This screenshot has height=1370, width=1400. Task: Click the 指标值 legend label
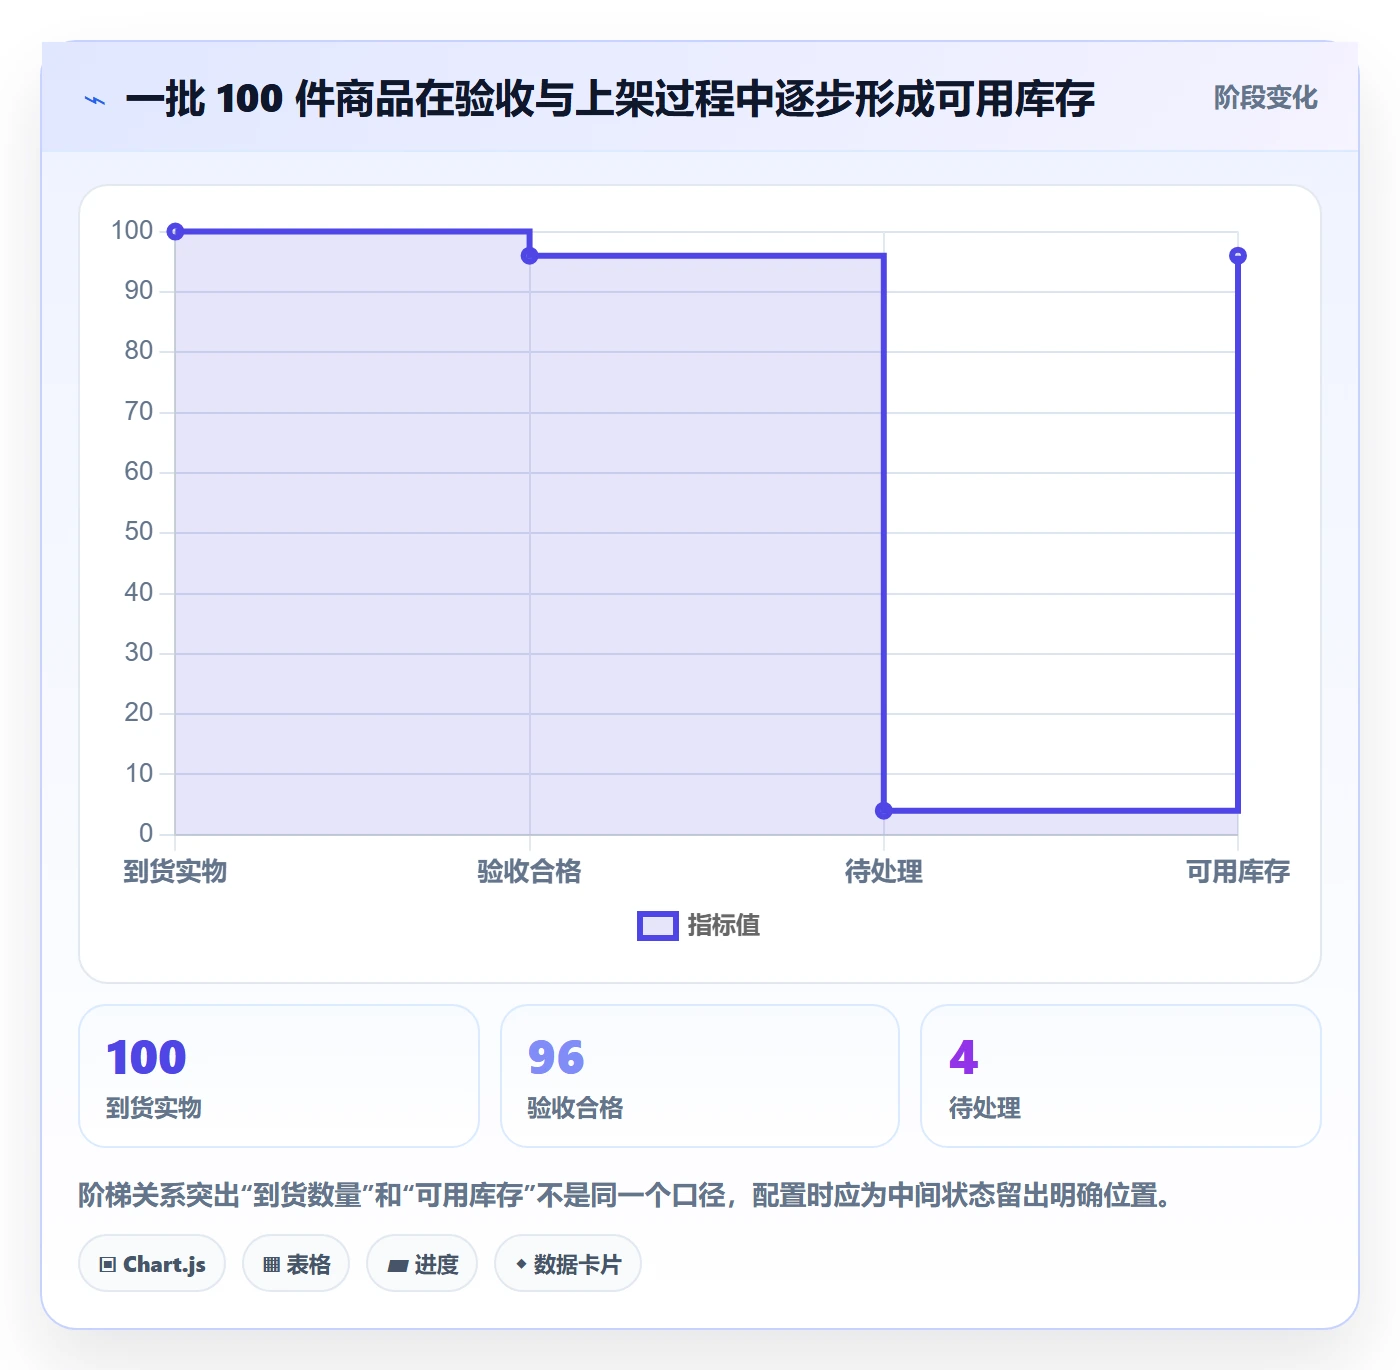pyautogui.click(x=723, y=926)
